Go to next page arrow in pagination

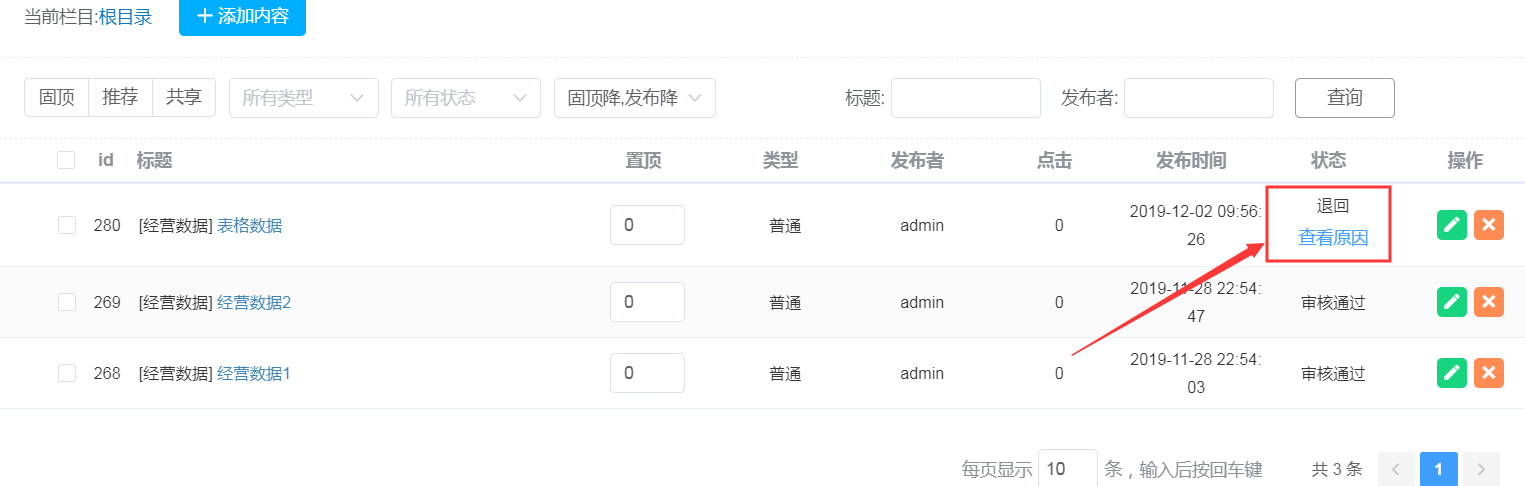(1481, 468)
